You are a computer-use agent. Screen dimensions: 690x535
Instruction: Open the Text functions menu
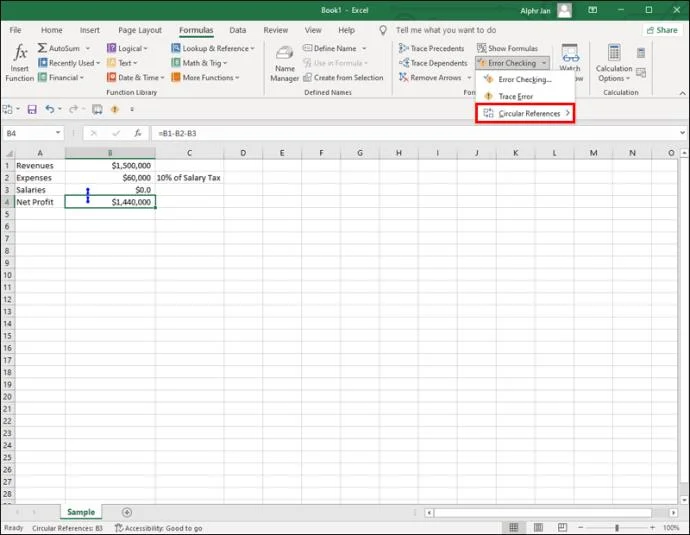123,63
